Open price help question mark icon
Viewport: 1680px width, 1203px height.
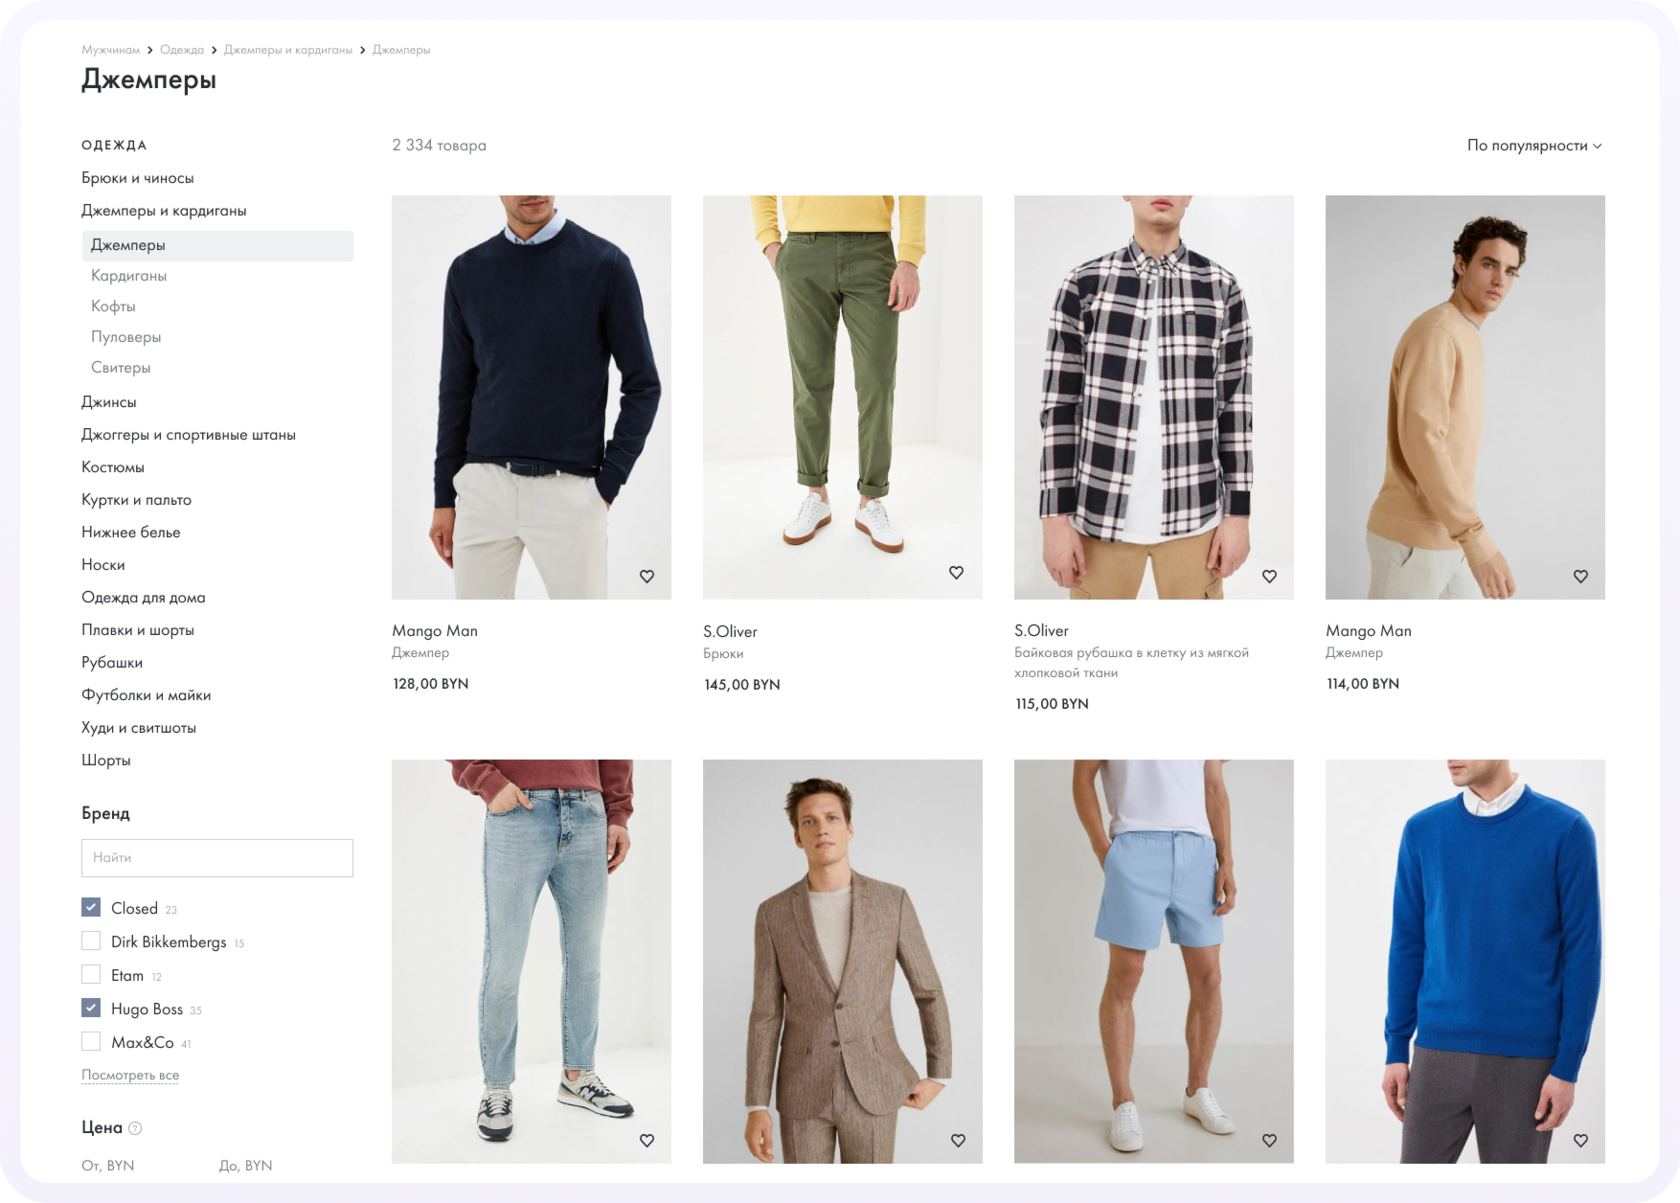click(135, 1128)
